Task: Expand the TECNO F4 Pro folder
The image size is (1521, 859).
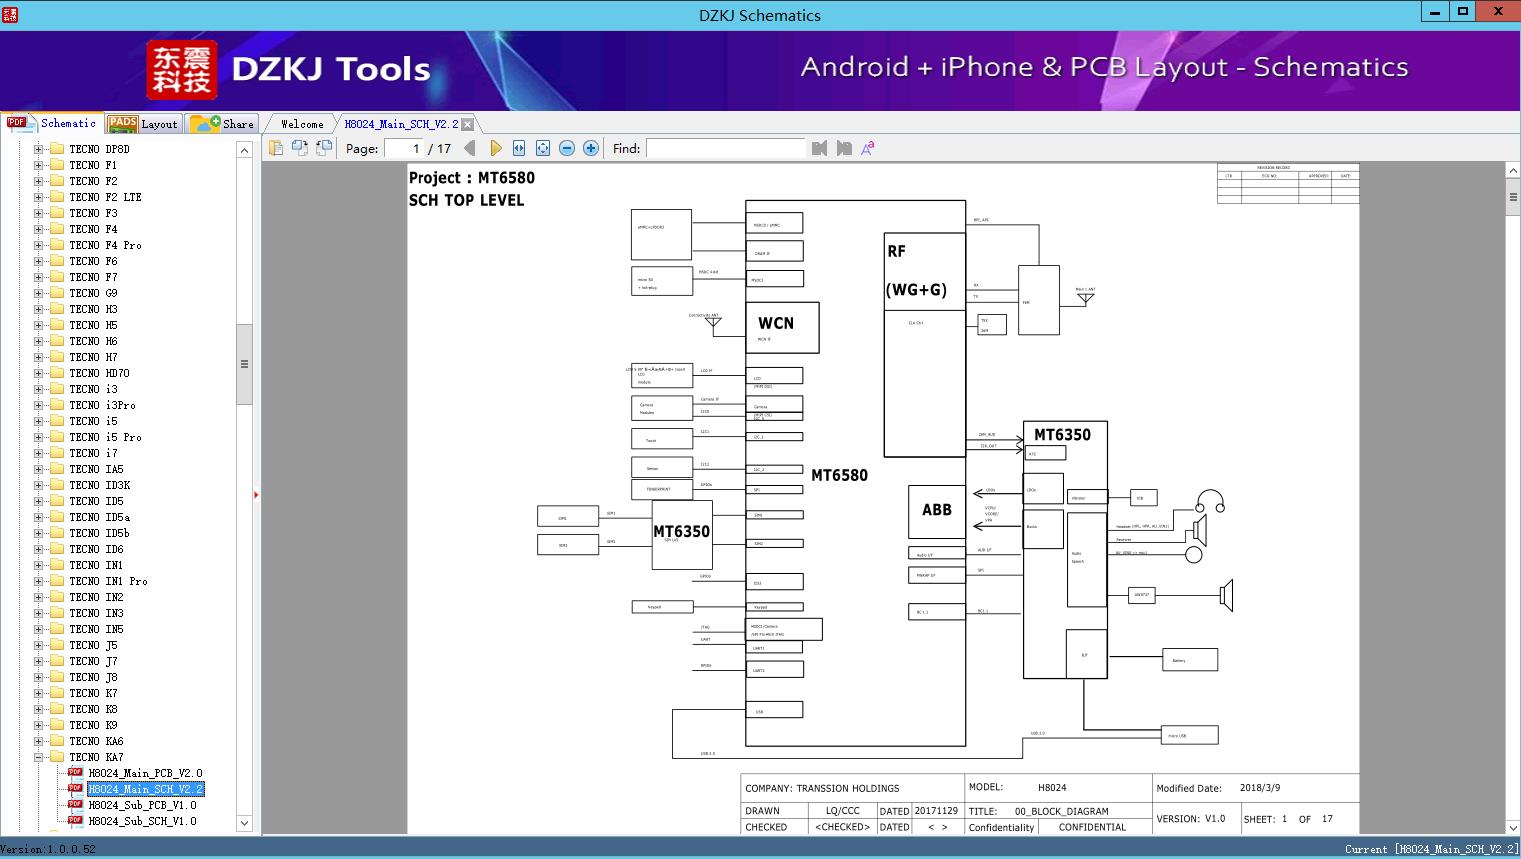Action: [39, 245]
